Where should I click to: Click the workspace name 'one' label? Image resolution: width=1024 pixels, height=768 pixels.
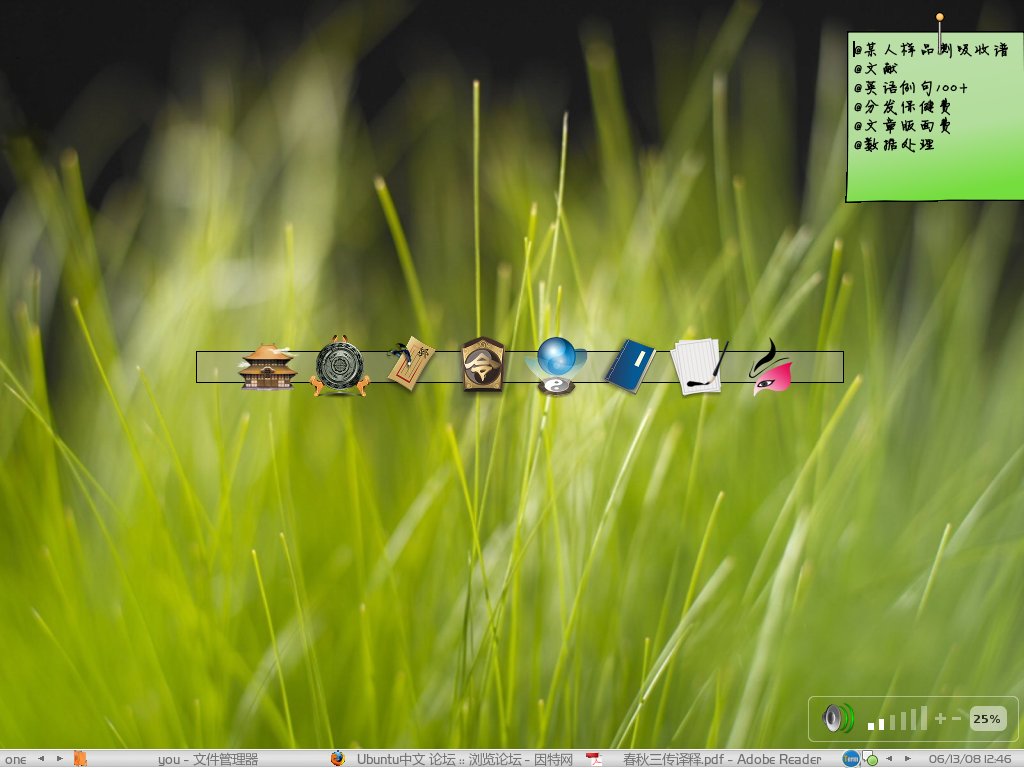[15, 760]
